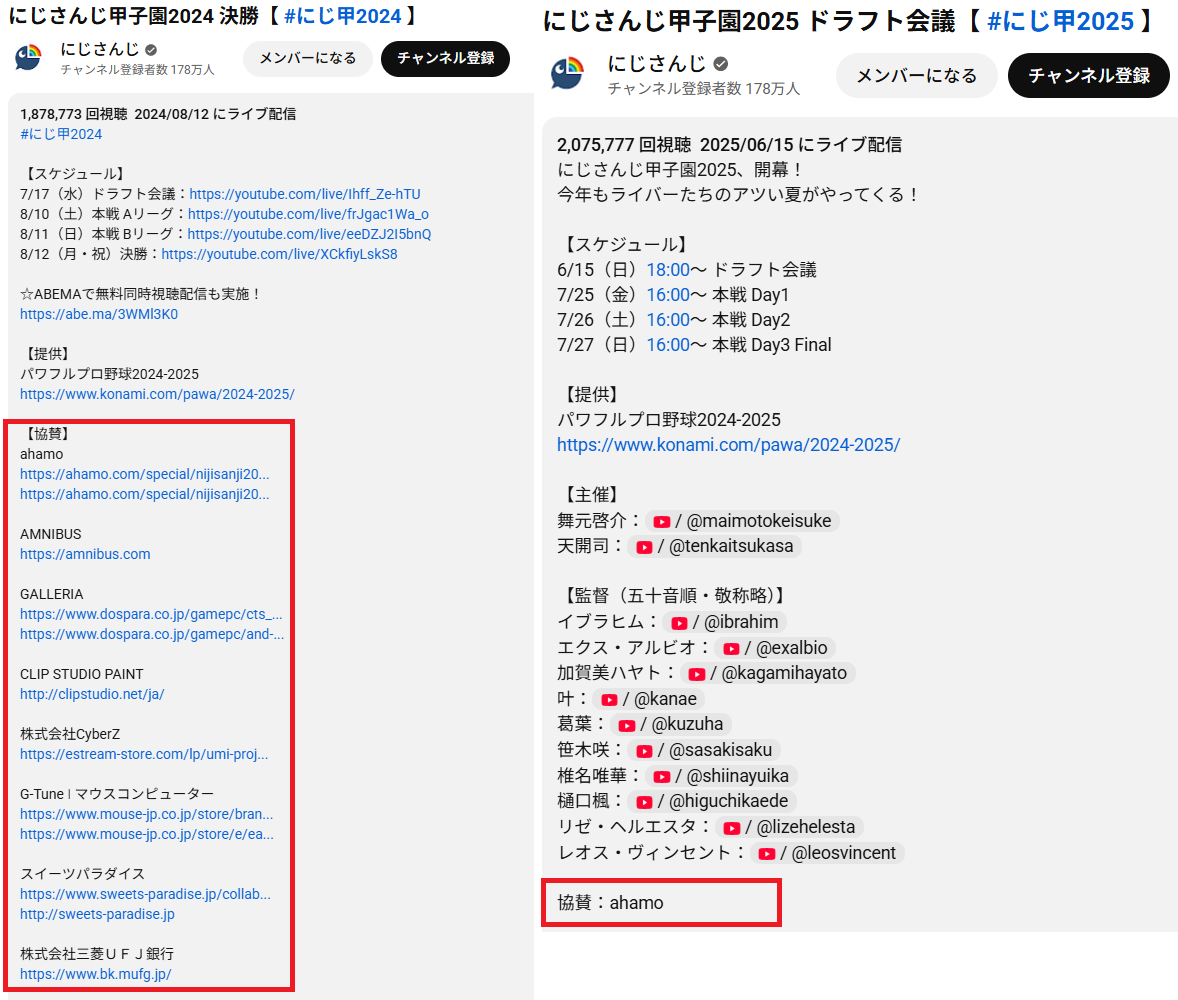
Task: Click チャンネル登録 in the 2024 決勝 panel
Action: (x=446, y=59)
